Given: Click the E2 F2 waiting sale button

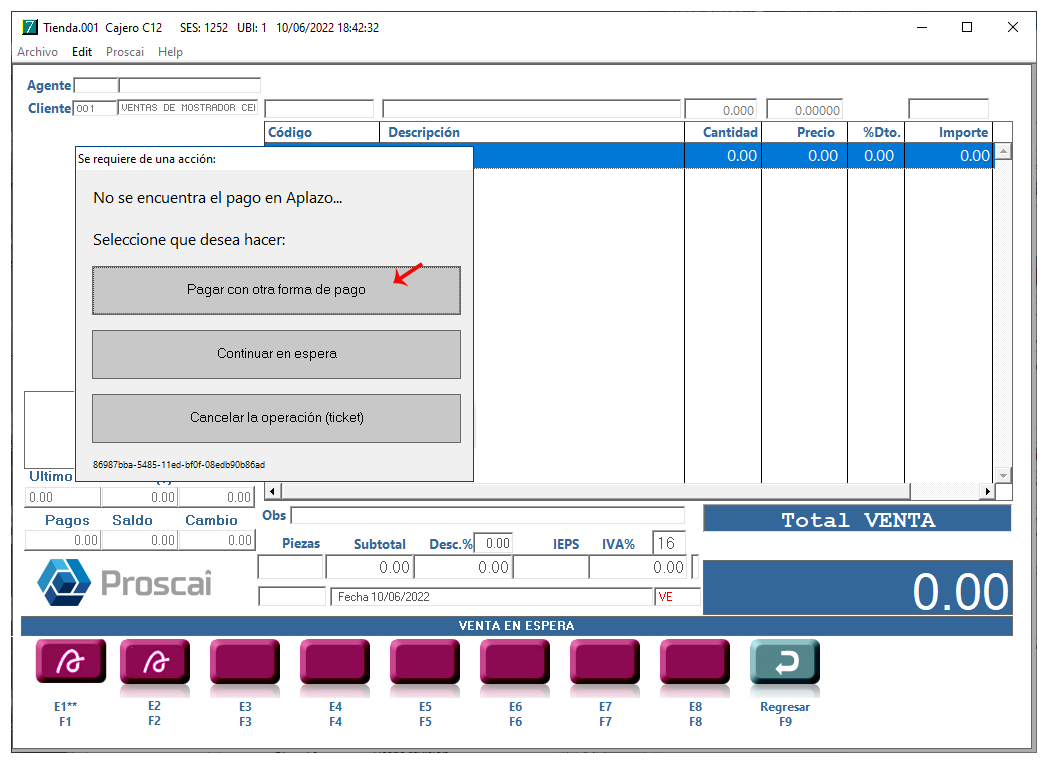Looking at the screenshot, I should click(155, 662).
